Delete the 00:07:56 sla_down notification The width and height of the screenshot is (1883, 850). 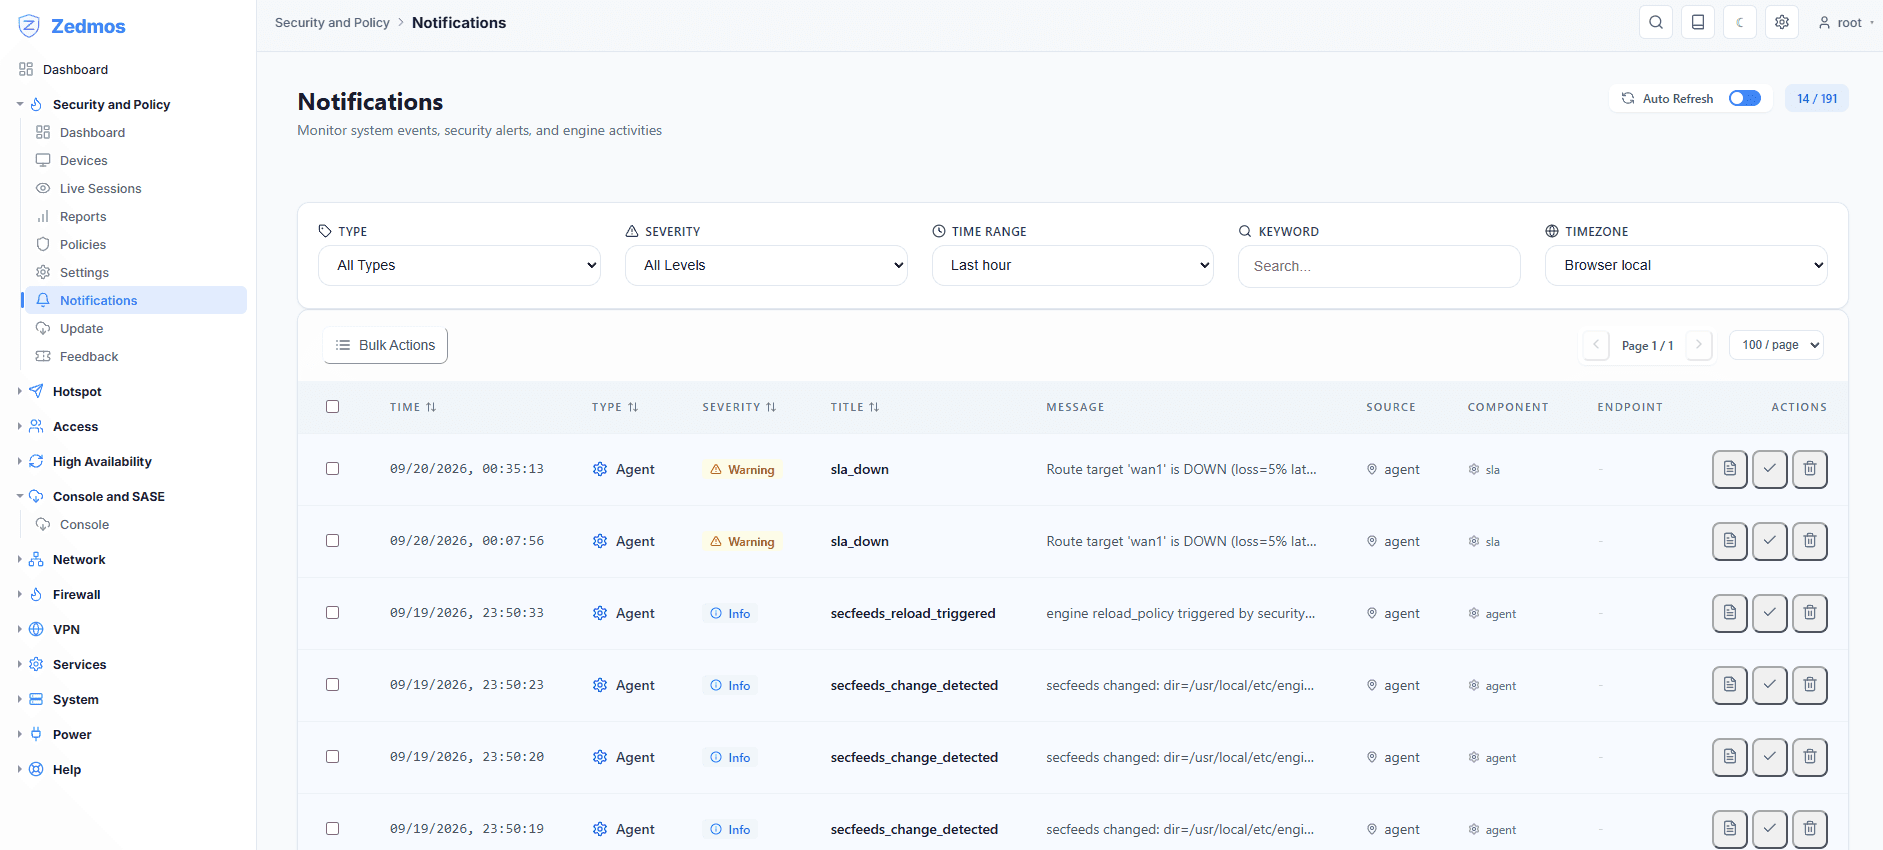(1810, 541)
